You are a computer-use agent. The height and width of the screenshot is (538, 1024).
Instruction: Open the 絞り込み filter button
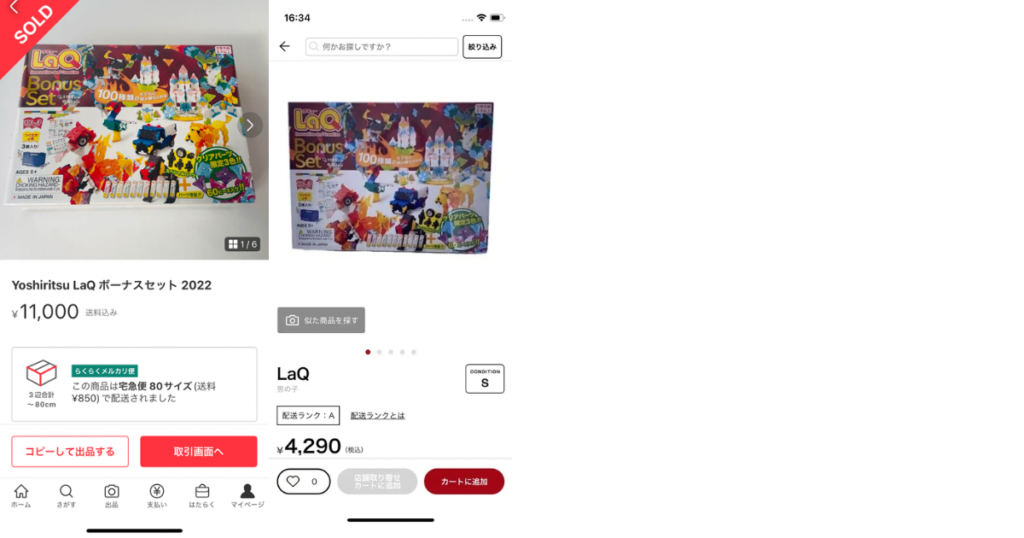pyautogui.click(x=482, y=47)
